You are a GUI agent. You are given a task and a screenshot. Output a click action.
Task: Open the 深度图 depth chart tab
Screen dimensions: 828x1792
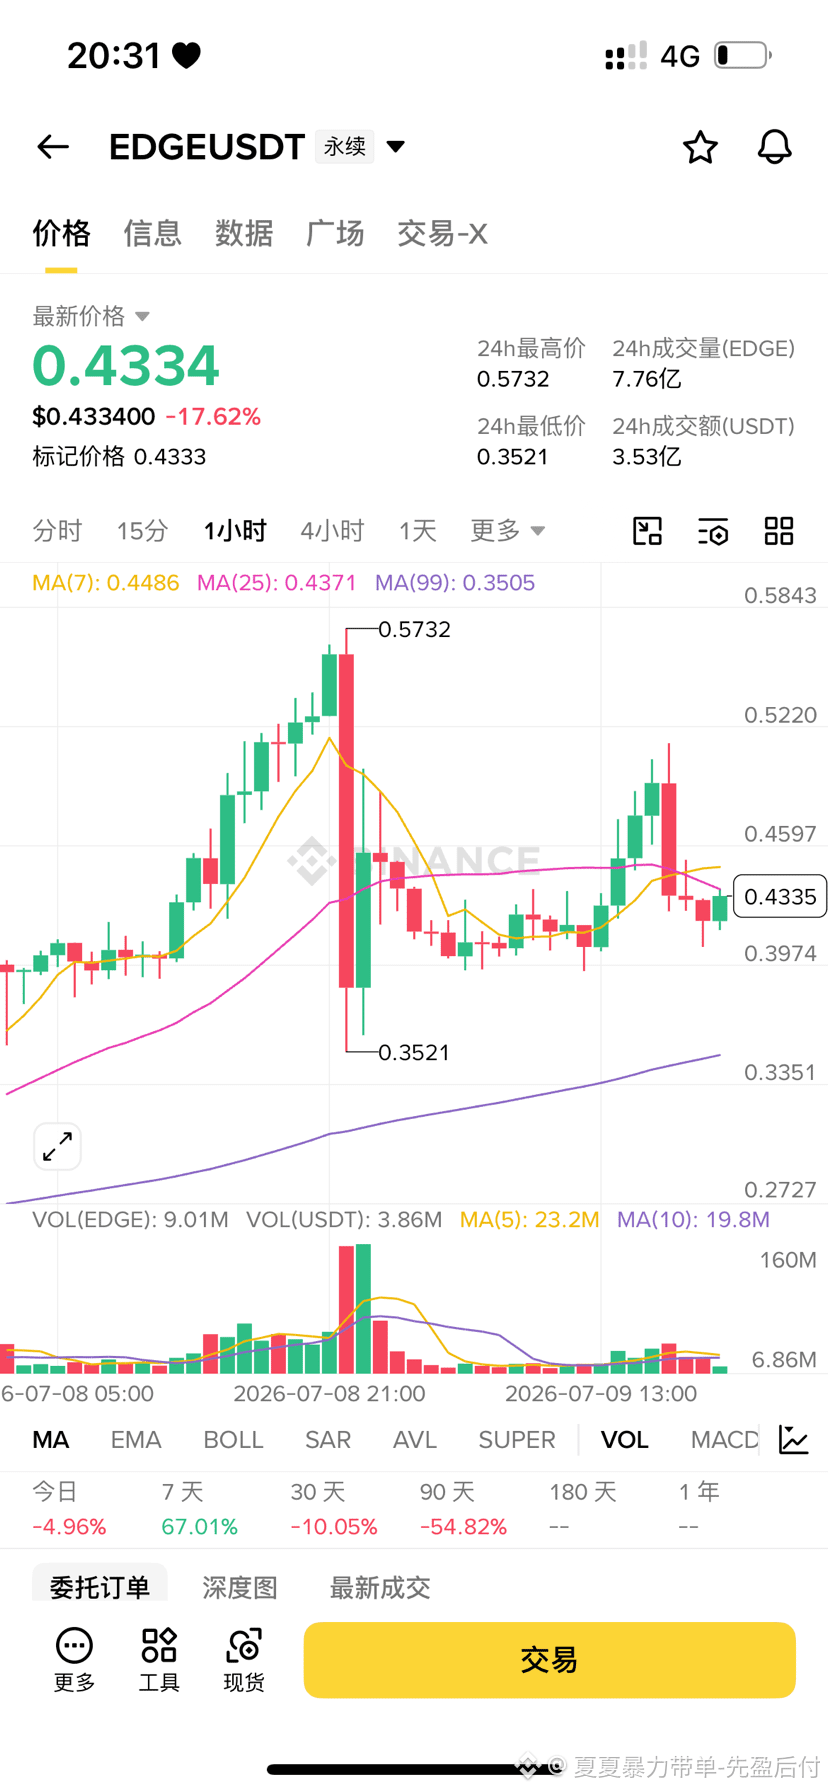tap(240, 1588)
